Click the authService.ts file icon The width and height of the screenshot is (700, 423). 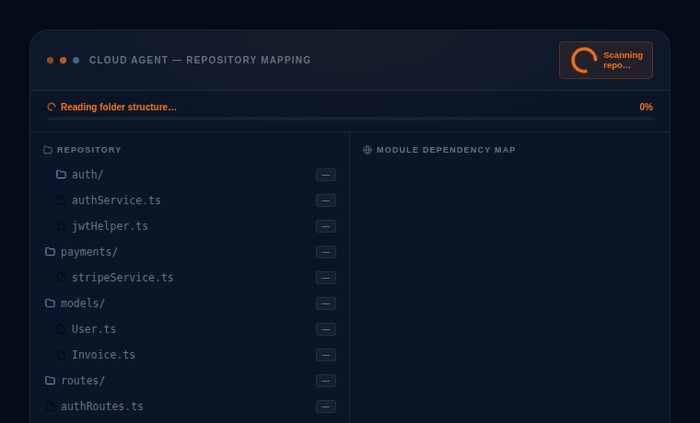(x=61, y=200)
